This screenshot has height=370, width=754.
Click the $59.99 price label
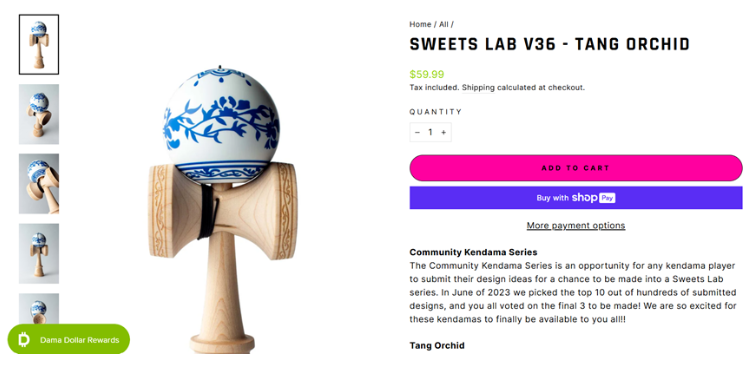click(x=427, y=74)
